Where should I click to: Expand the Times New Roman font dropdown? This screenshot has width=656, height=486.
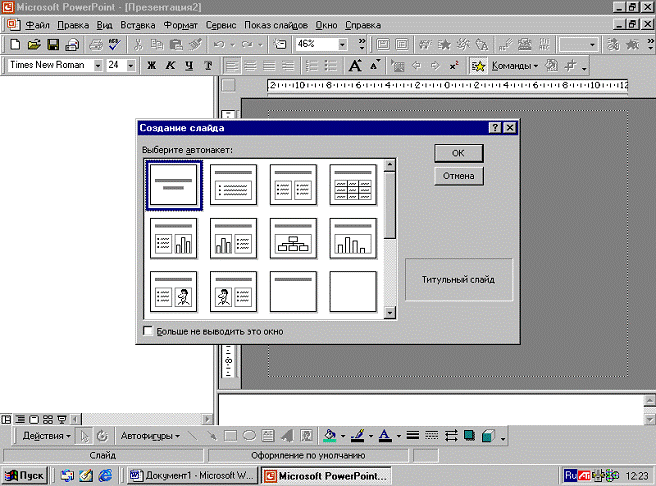click(x=98, y=66)
